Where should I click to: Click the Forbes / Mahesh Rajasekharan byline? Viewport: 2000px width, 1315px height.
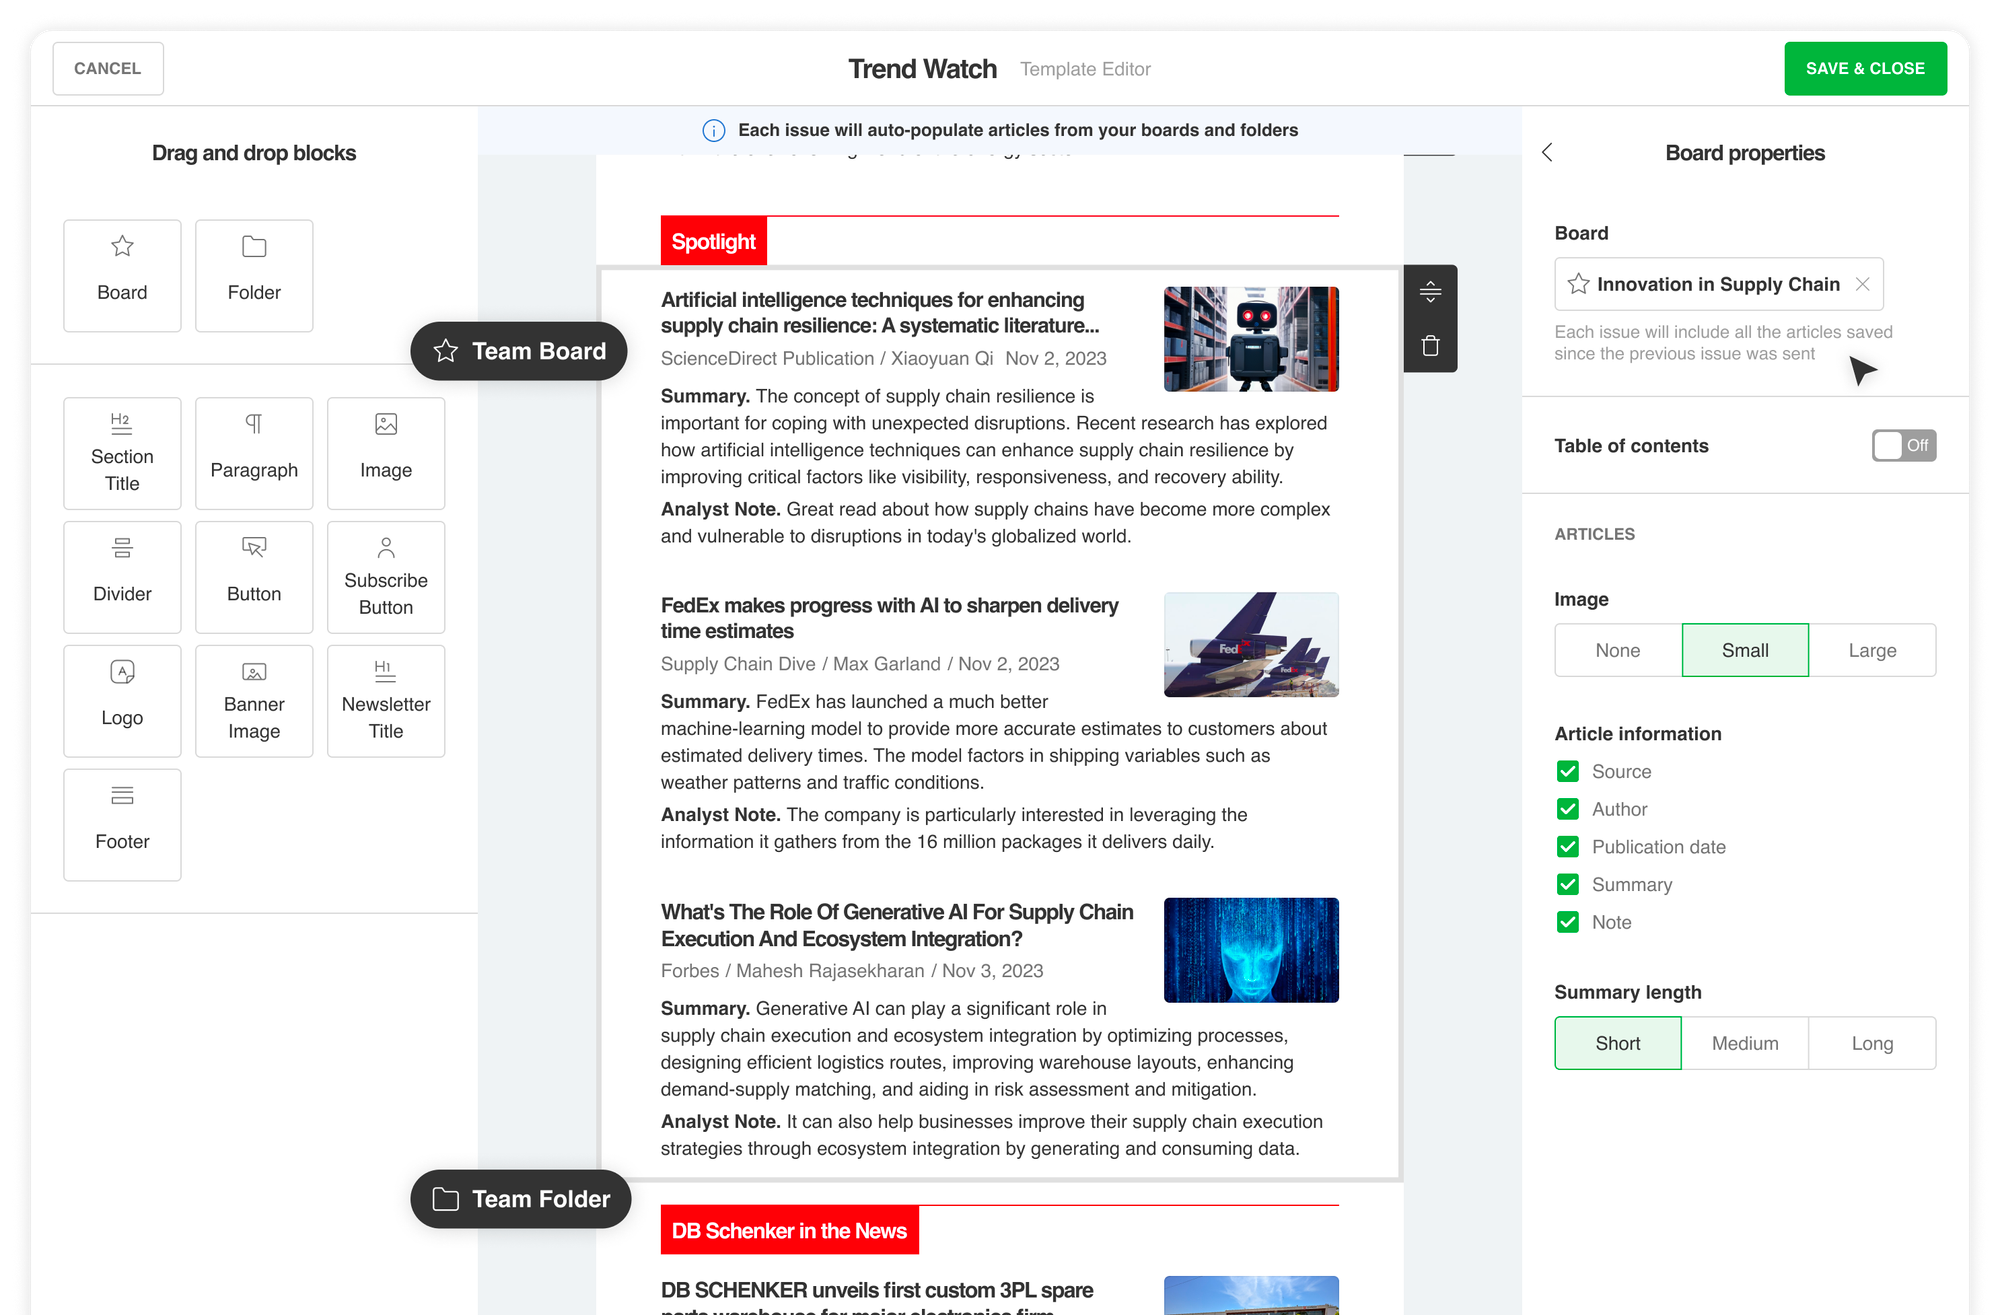pos(852,971)
